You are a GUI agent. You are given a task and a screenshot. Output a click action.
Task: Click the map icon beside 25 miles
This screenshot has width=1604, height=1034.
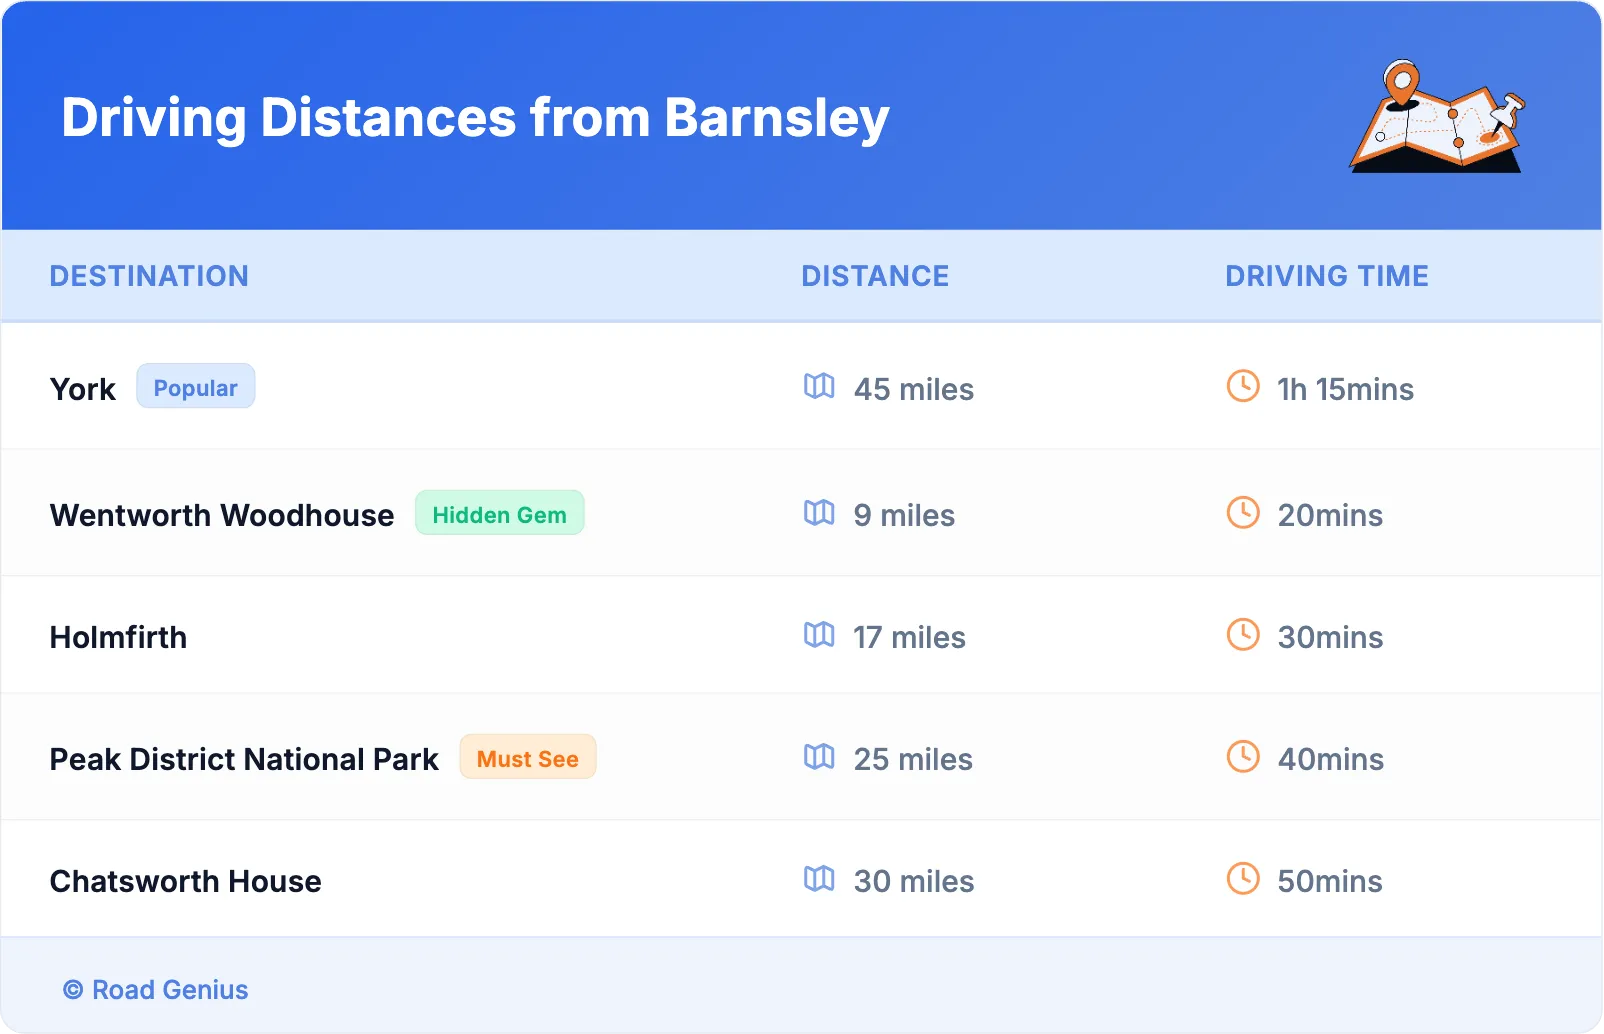[x=819, y=756]
